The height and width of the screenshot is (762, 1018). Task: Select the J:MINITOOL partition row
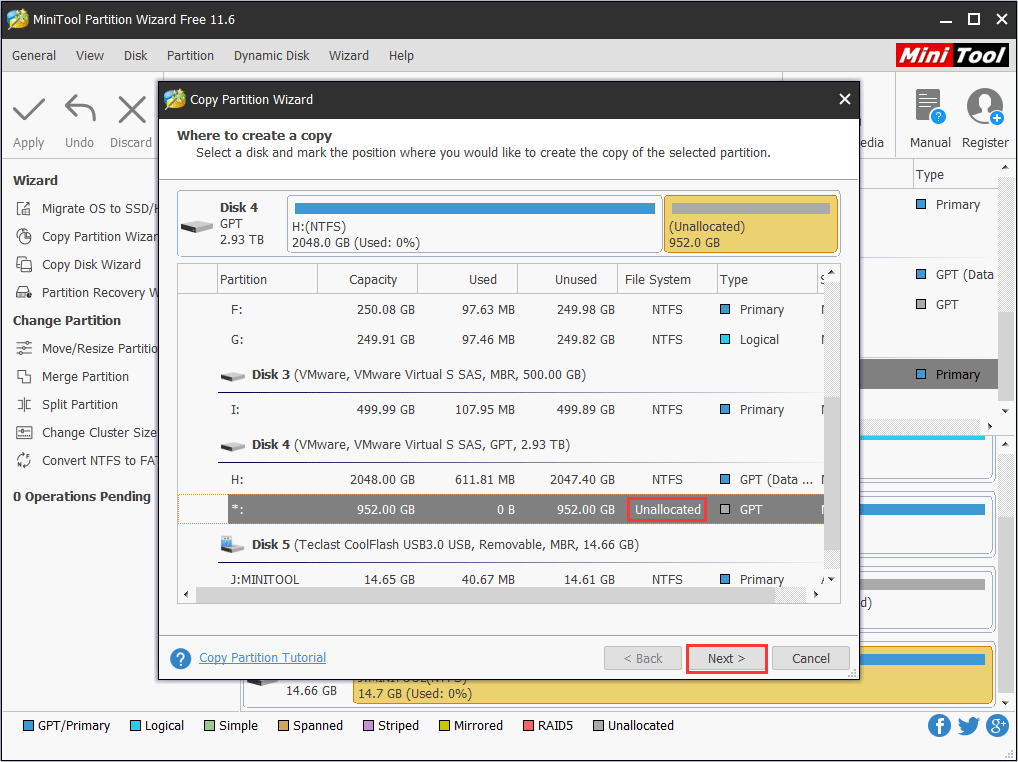click(x=501, y=579)
